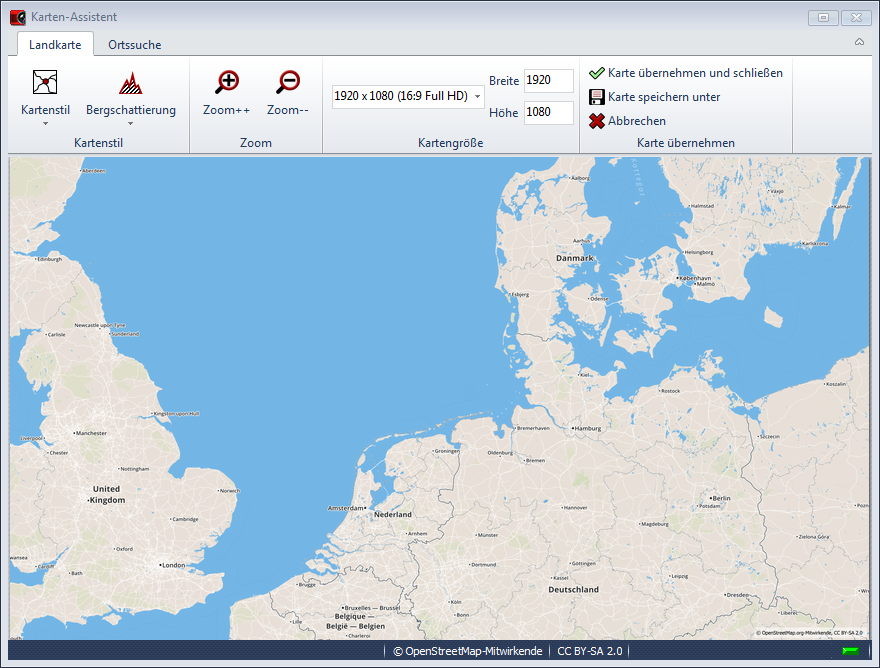
Task: Click the Breite width input field
Action: (x=548, y=81)
